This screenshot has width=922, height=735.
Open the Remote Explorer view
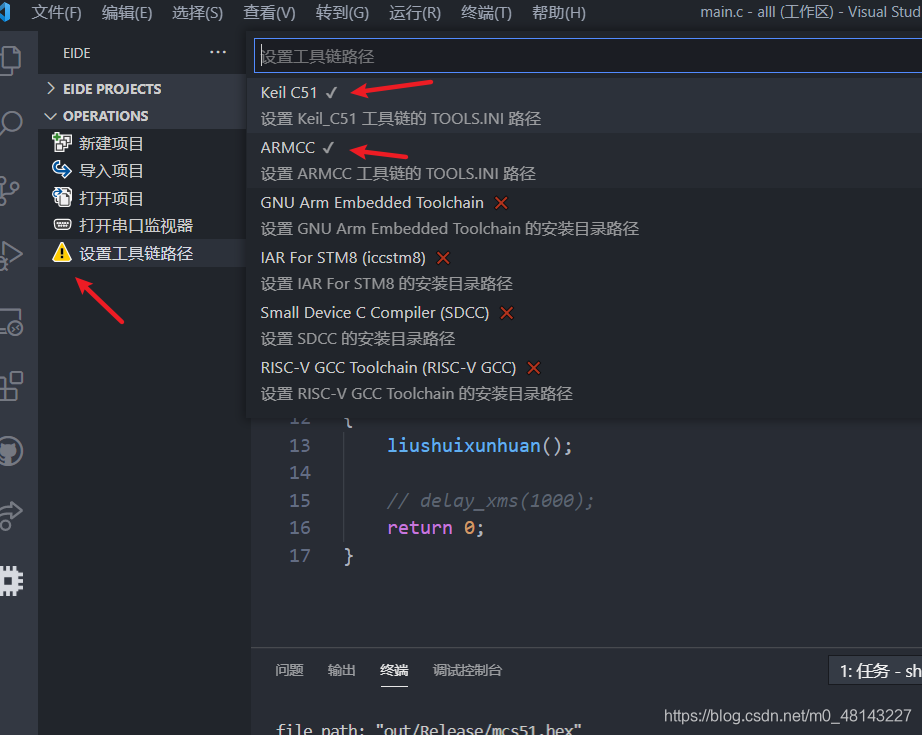pos(10,322)
